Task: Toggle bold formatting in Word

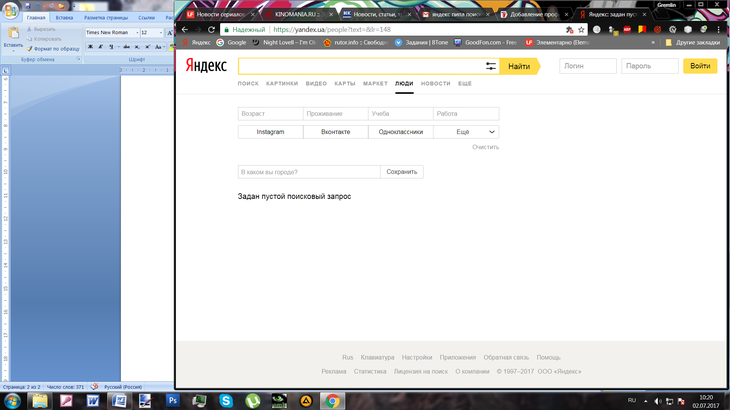Action: (x=90, y=47)
